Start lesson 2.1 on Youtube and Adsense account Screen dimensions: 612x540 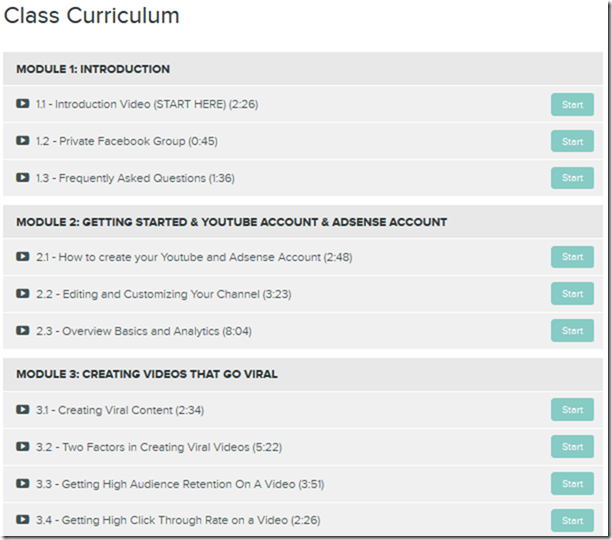[x=571, y=257]
